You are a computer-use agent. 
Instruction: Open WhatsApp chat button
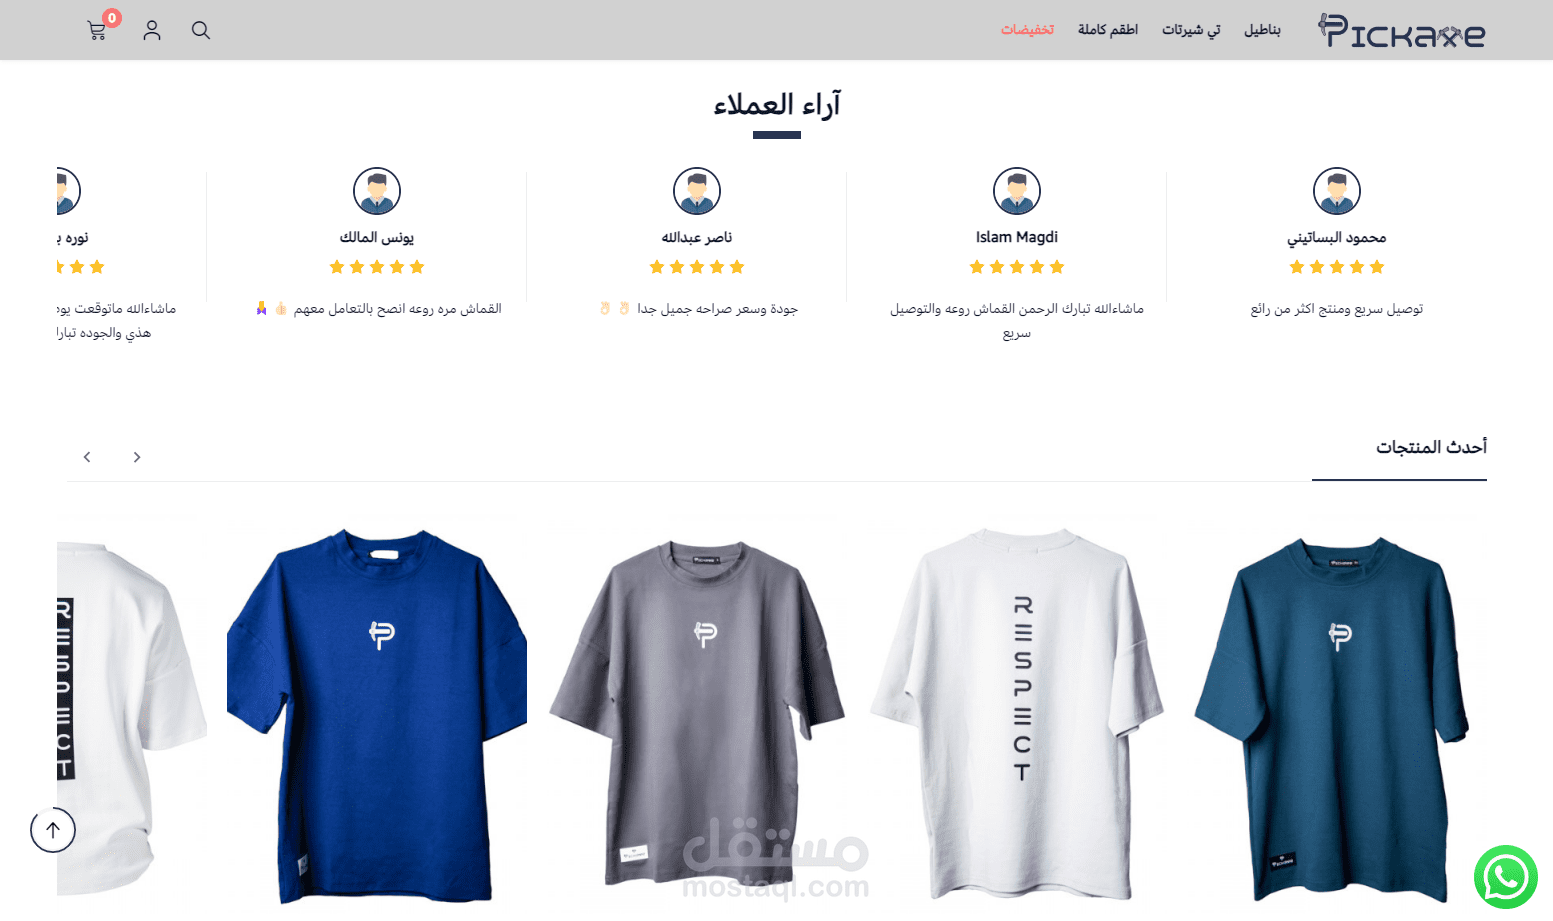[x=1505, y=878]
